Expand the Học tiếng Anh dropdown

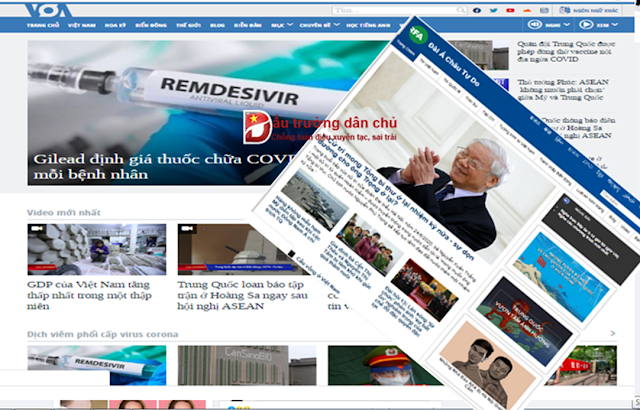click(x=367, y=23)
